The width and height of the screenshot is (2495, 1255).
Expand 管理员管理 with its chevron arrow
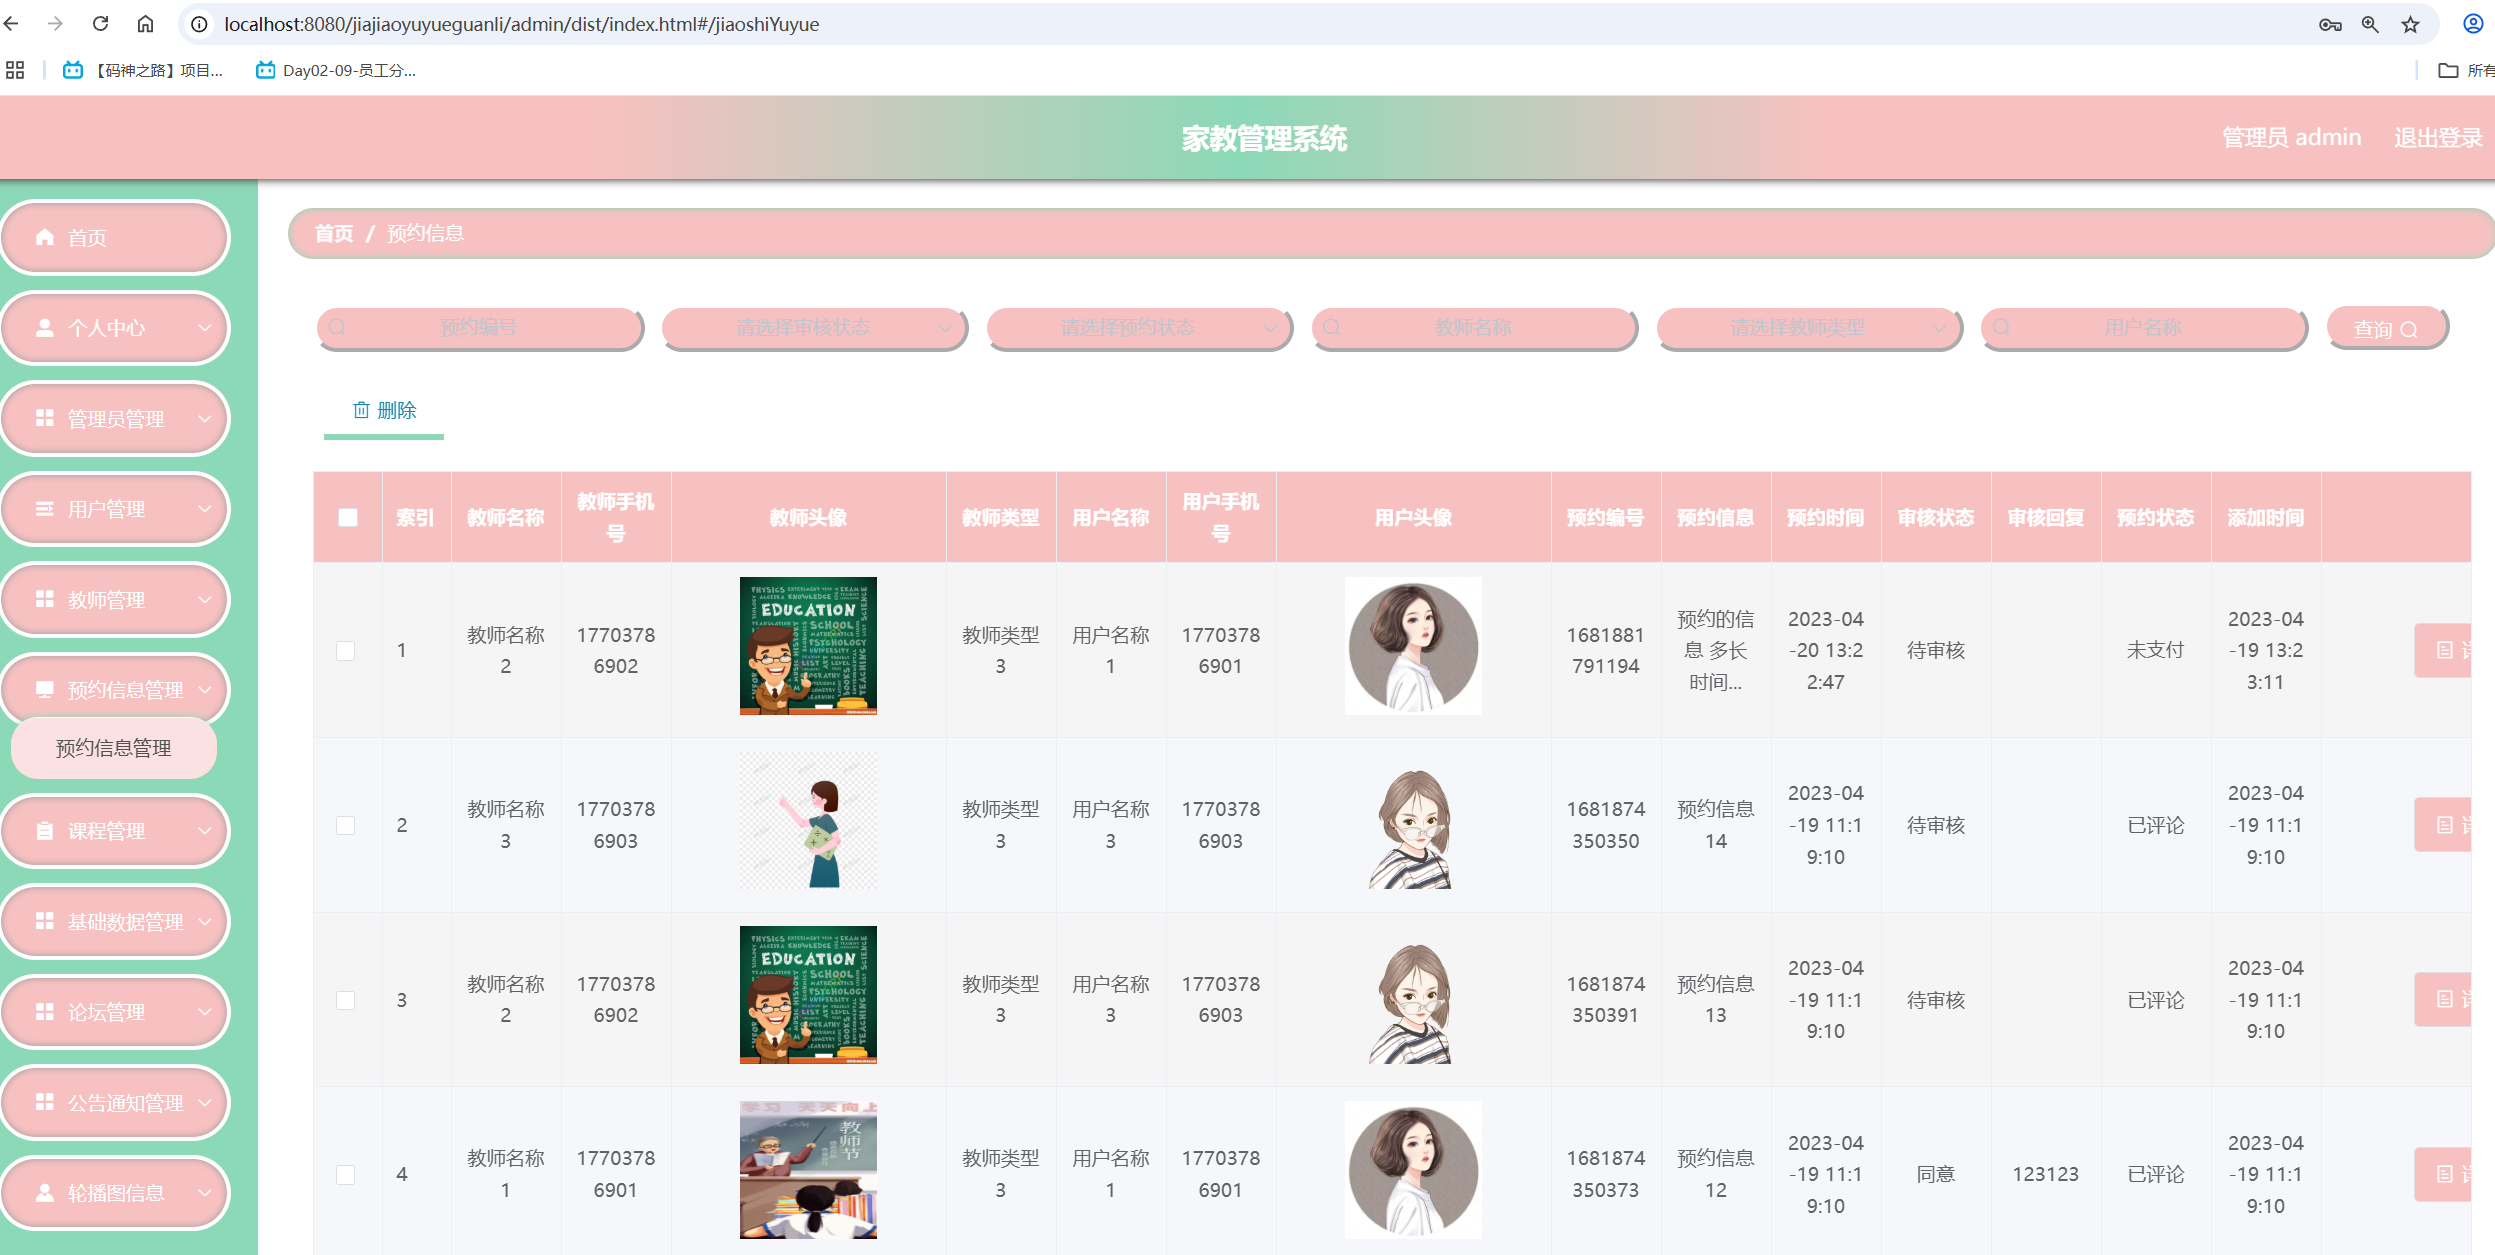pos(205,418)
